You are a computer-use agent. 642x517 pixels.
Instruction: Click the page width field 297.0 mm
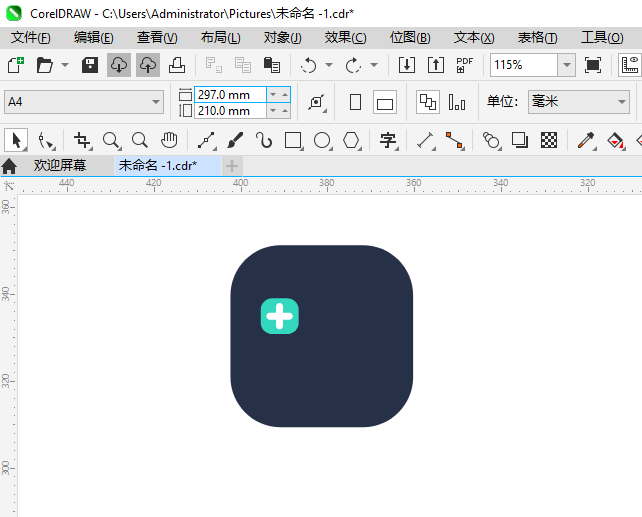pyautogui.click(x=230, y=95)
